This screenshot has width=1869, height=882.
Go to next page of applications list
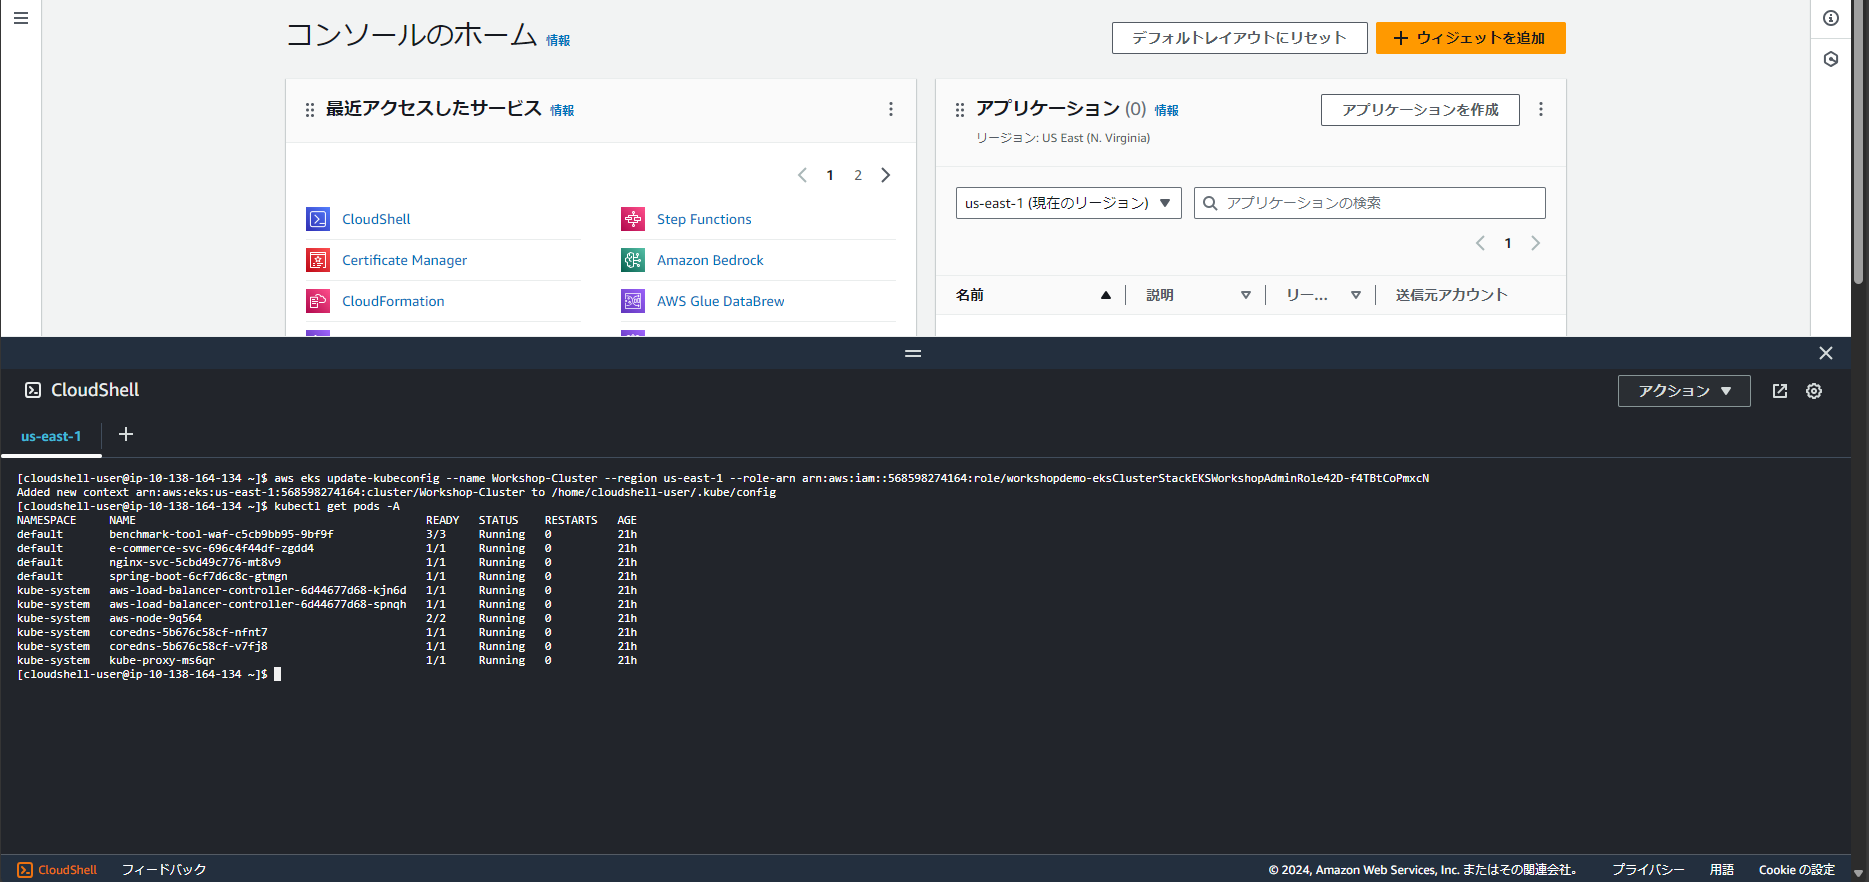tap(1536, 243)
